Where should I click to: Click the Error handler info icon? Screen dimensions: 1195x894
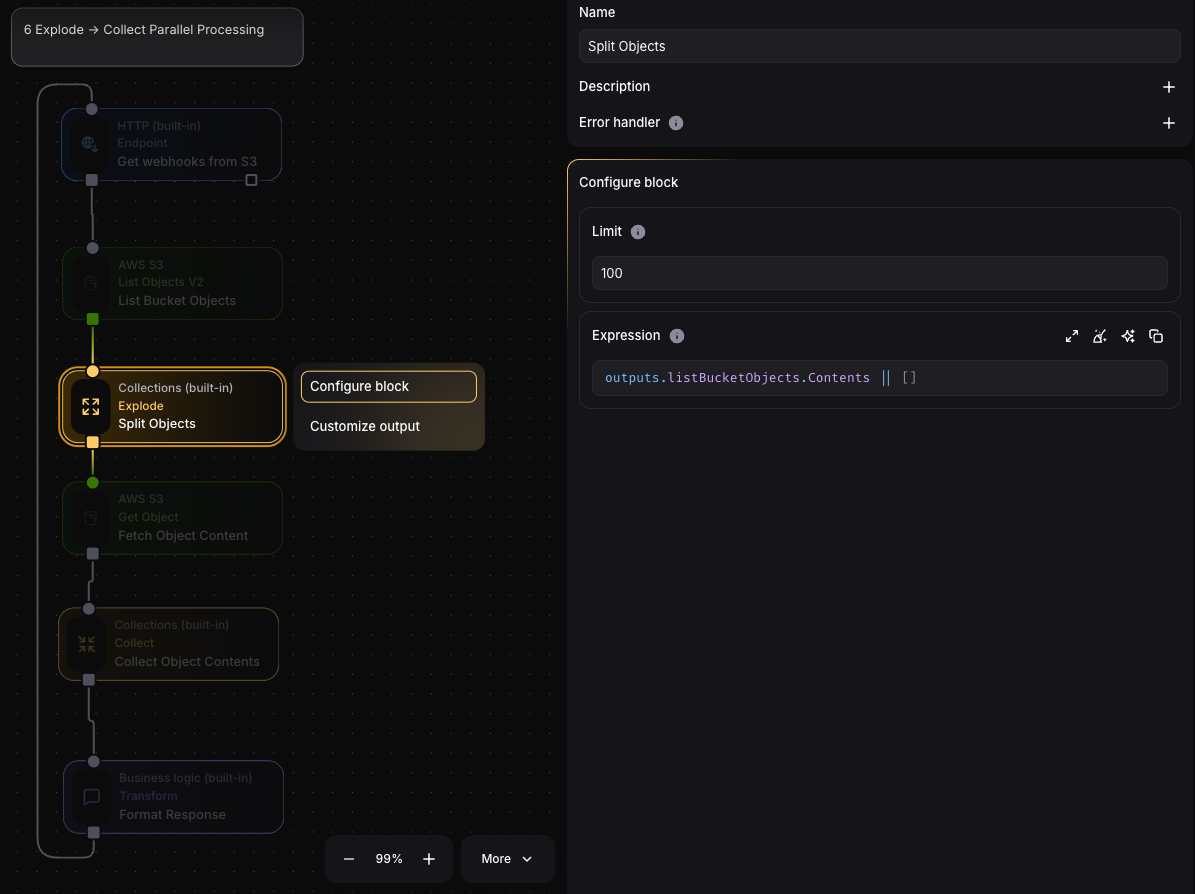pyautogui.click(x=676, y=123)
